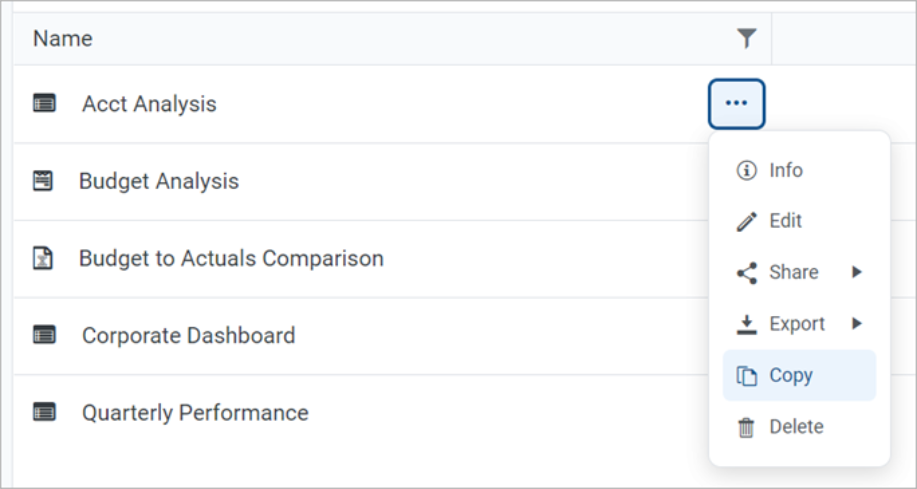Expand the Share submenu arrow

[x=857, y=272]
